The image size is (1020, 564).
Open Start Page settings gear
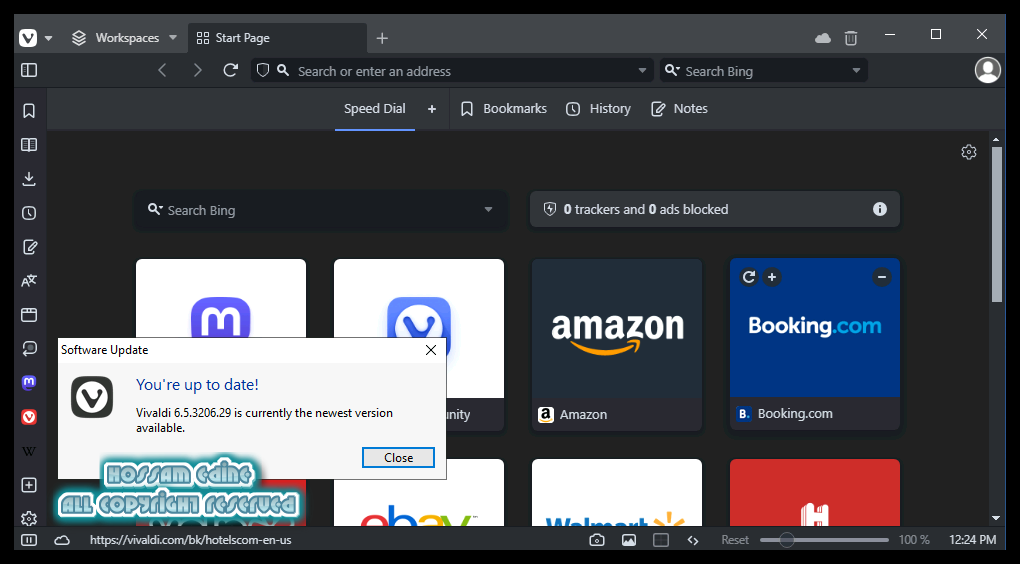pyautogui.click(x=969, y=152)
